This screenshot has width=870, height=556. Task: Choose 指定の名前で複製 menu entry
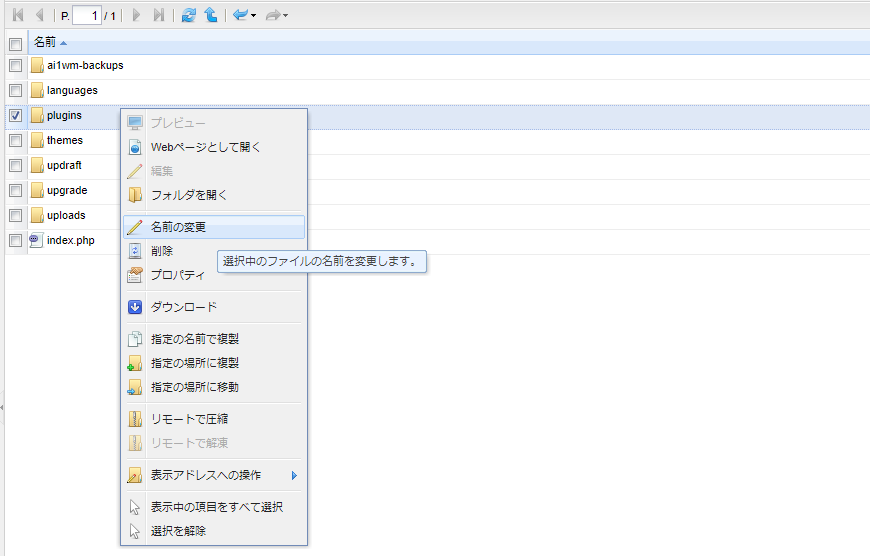(x=214, y=339)
